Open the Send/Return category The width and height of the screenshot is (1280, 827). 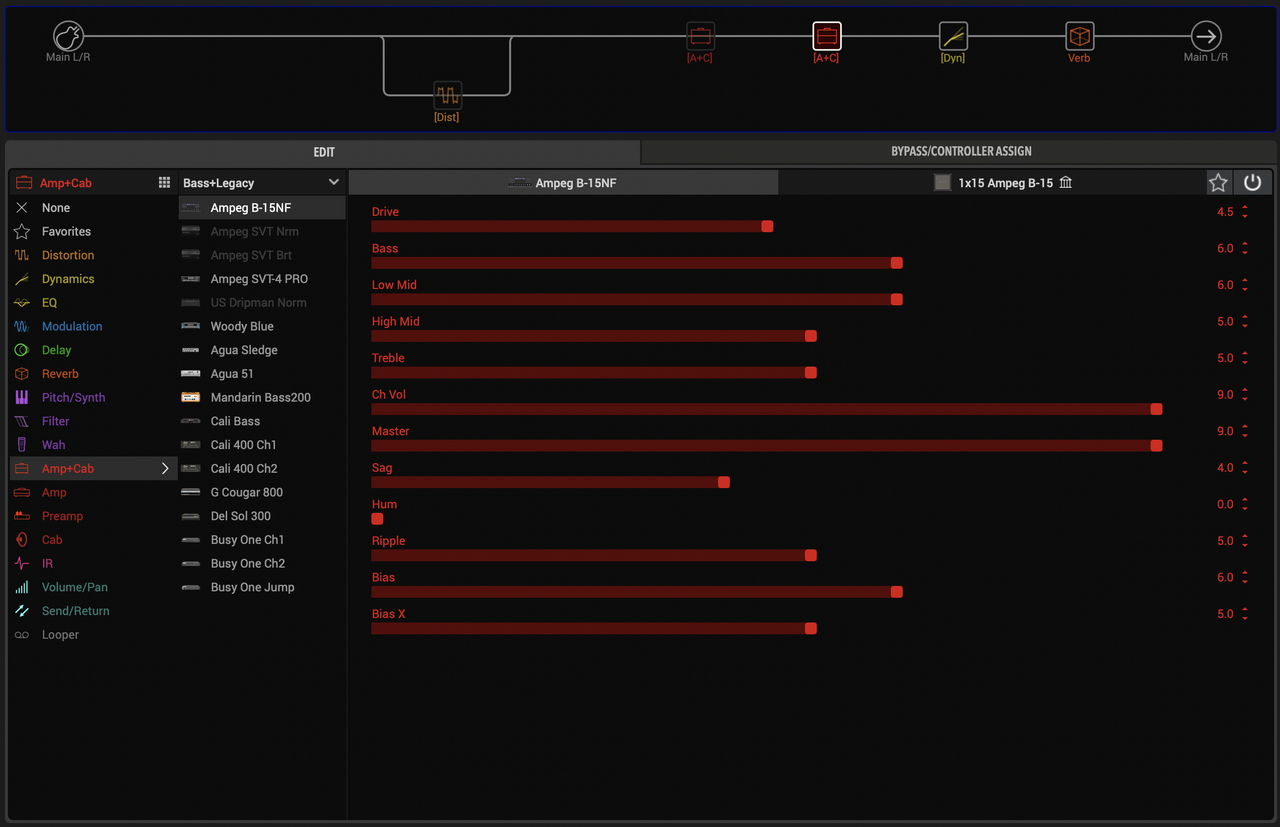(94, 611)
